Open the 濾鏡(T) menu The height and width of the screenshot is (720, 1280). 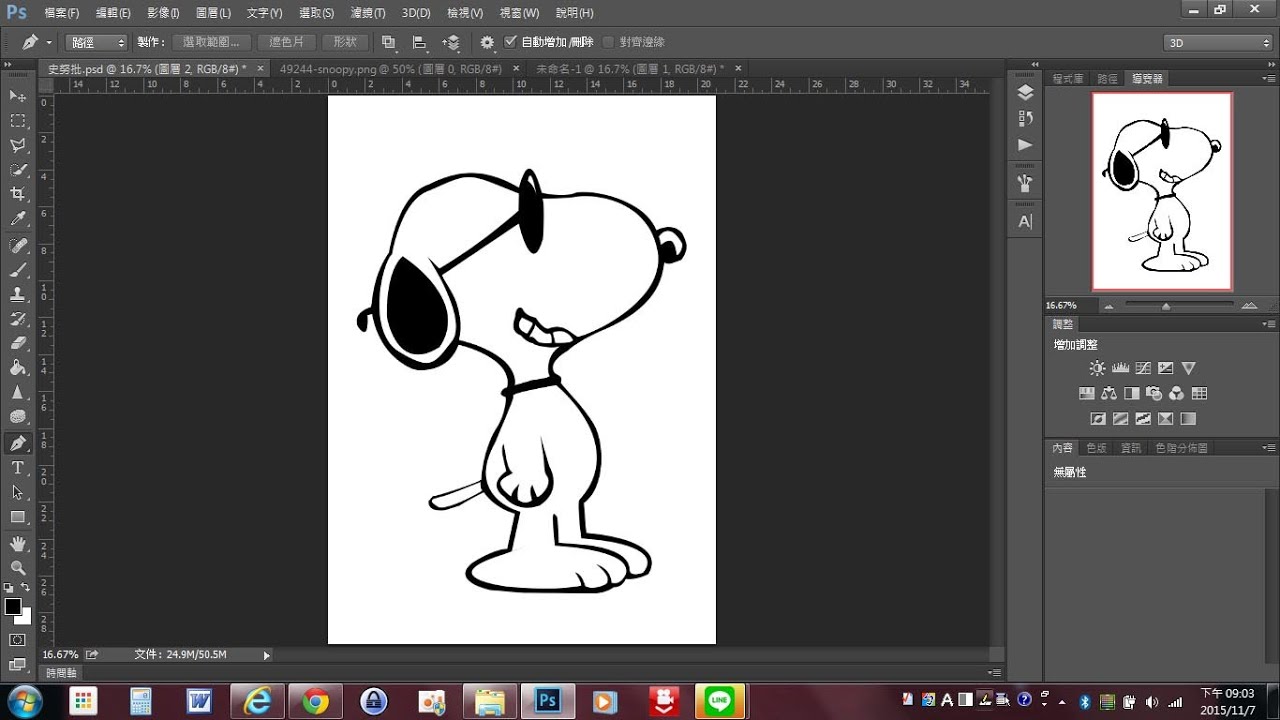(x=368, y=13)
